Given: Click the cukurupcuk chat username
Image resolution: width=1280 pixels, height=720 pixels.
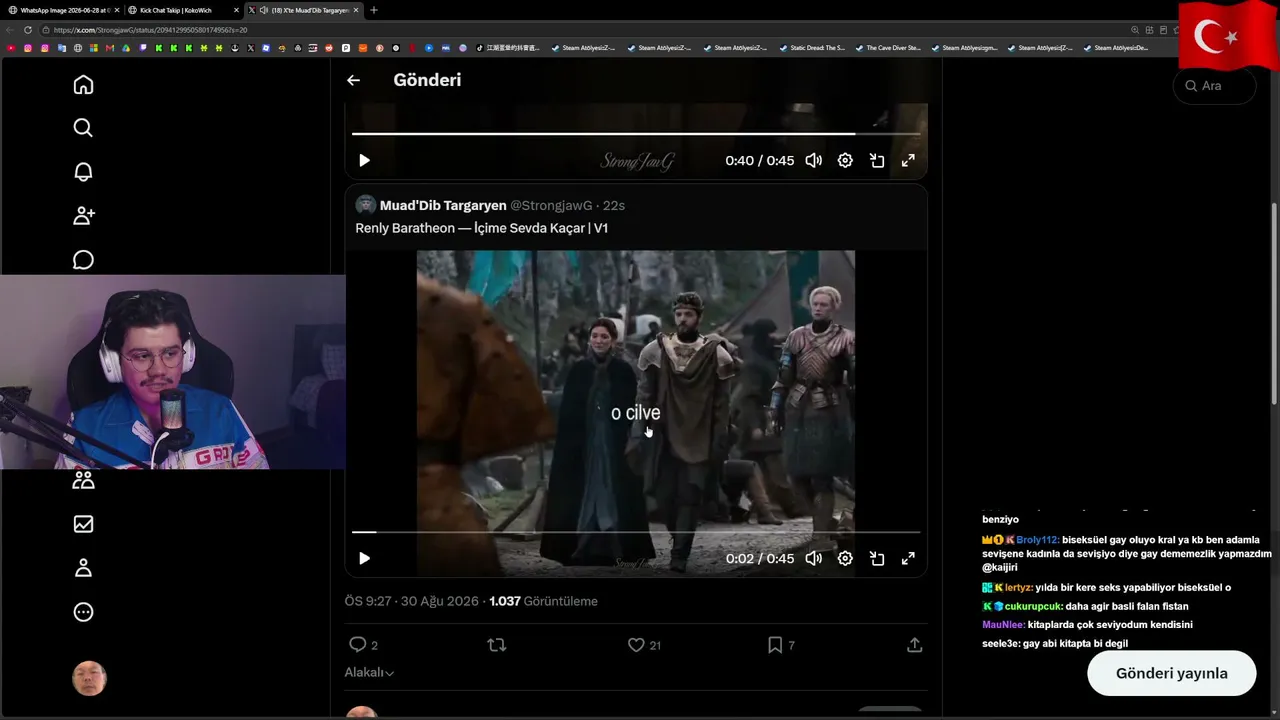Looking at the screenshot, I should (x=1033, y=606).
